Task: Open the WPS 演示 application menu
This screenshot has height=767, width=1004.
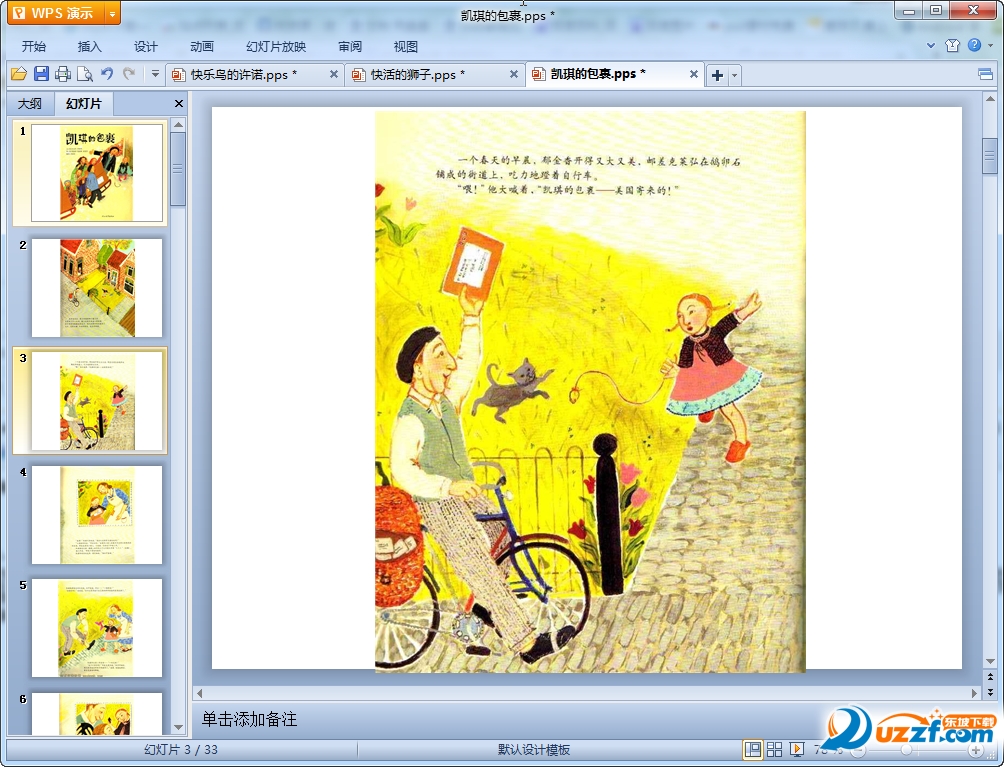Action: coord(55,13)
